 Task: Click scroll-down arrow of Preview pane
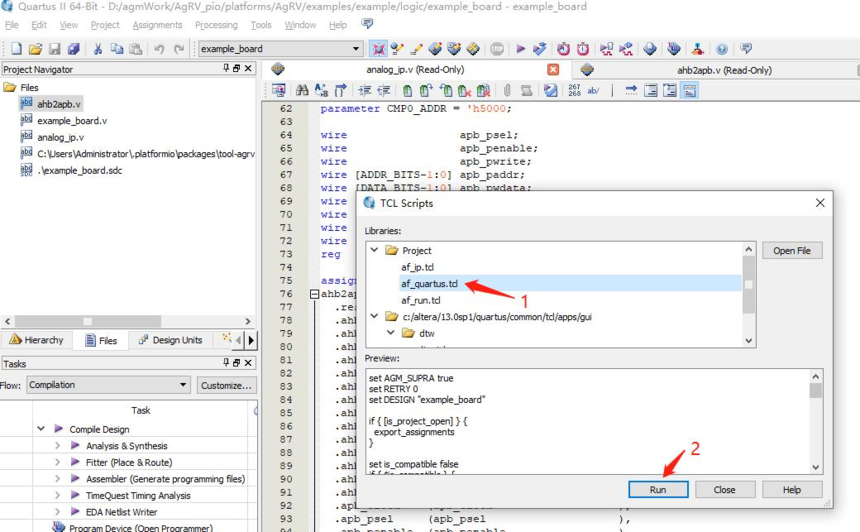[x=816, y=467]
